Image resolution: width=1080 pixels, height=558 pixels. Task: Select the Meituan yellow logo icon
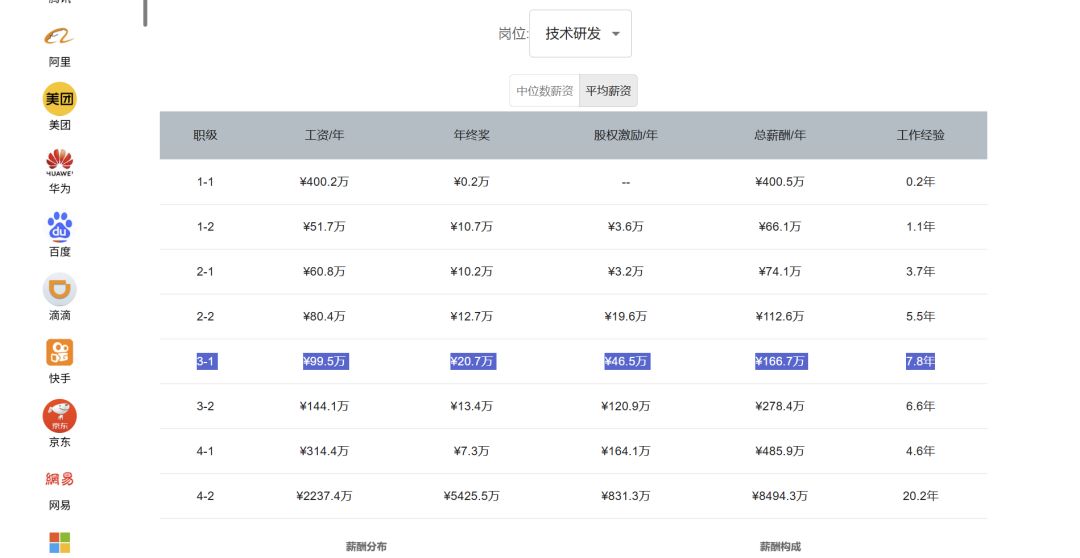(59, 99)
